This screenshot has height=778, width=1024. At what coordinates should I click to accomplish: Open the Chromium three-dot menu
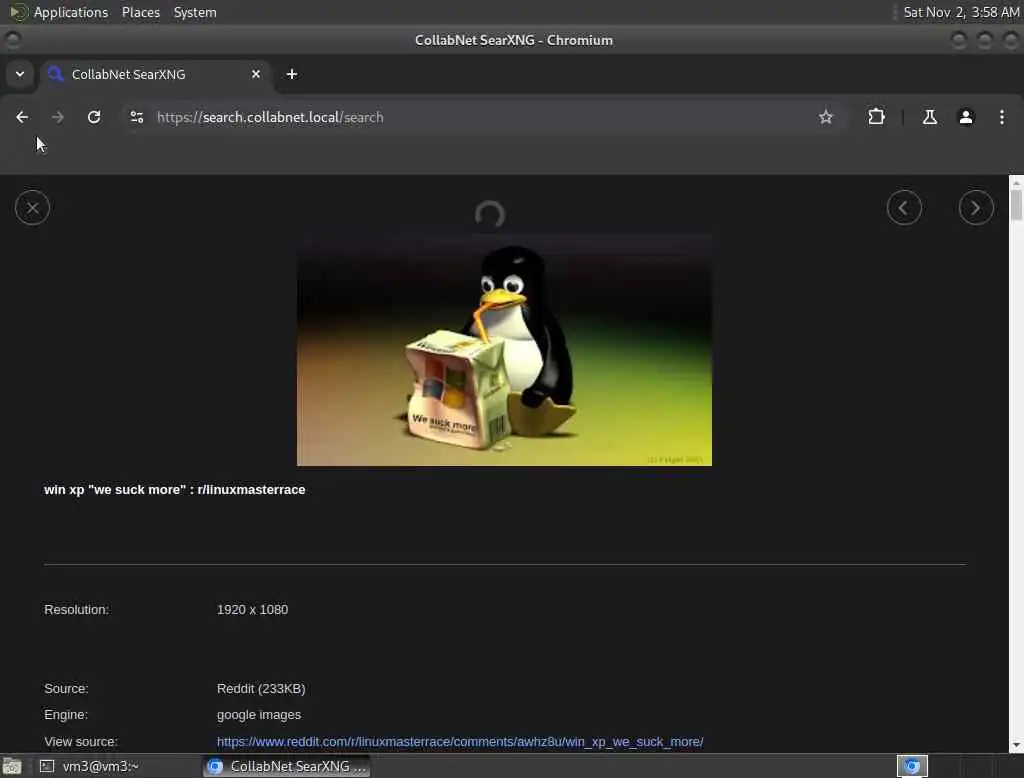1001,117
